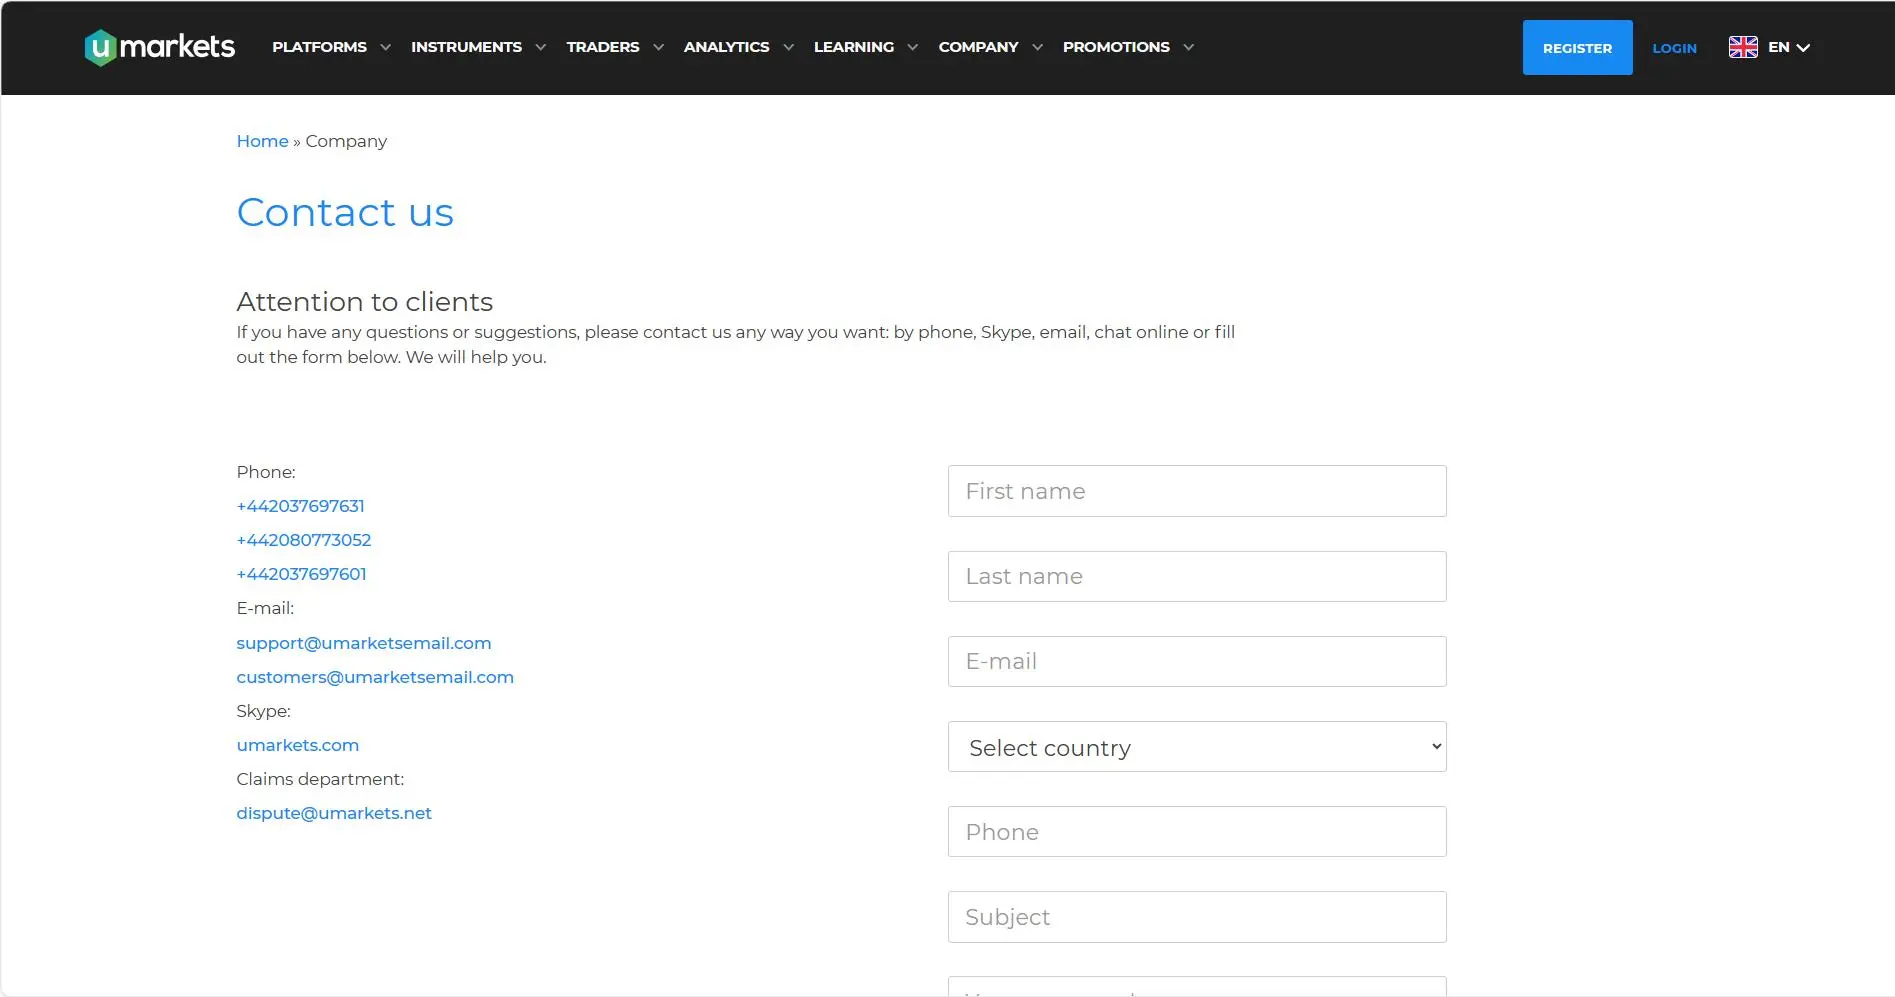1895x997 pixels.
Task: Expand the chevron next to ANALYTICS
Action: point(788,47)
